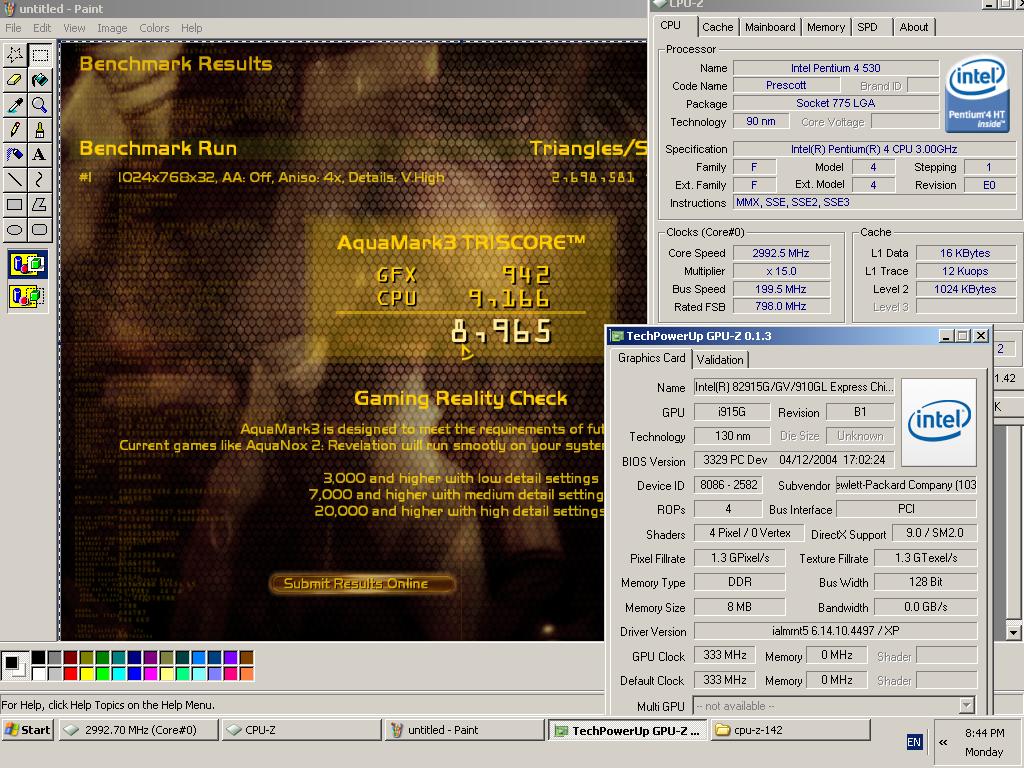Open the Image menu in Paint
The height and width of the screenshot is (768, 1024).
[112, 28]
